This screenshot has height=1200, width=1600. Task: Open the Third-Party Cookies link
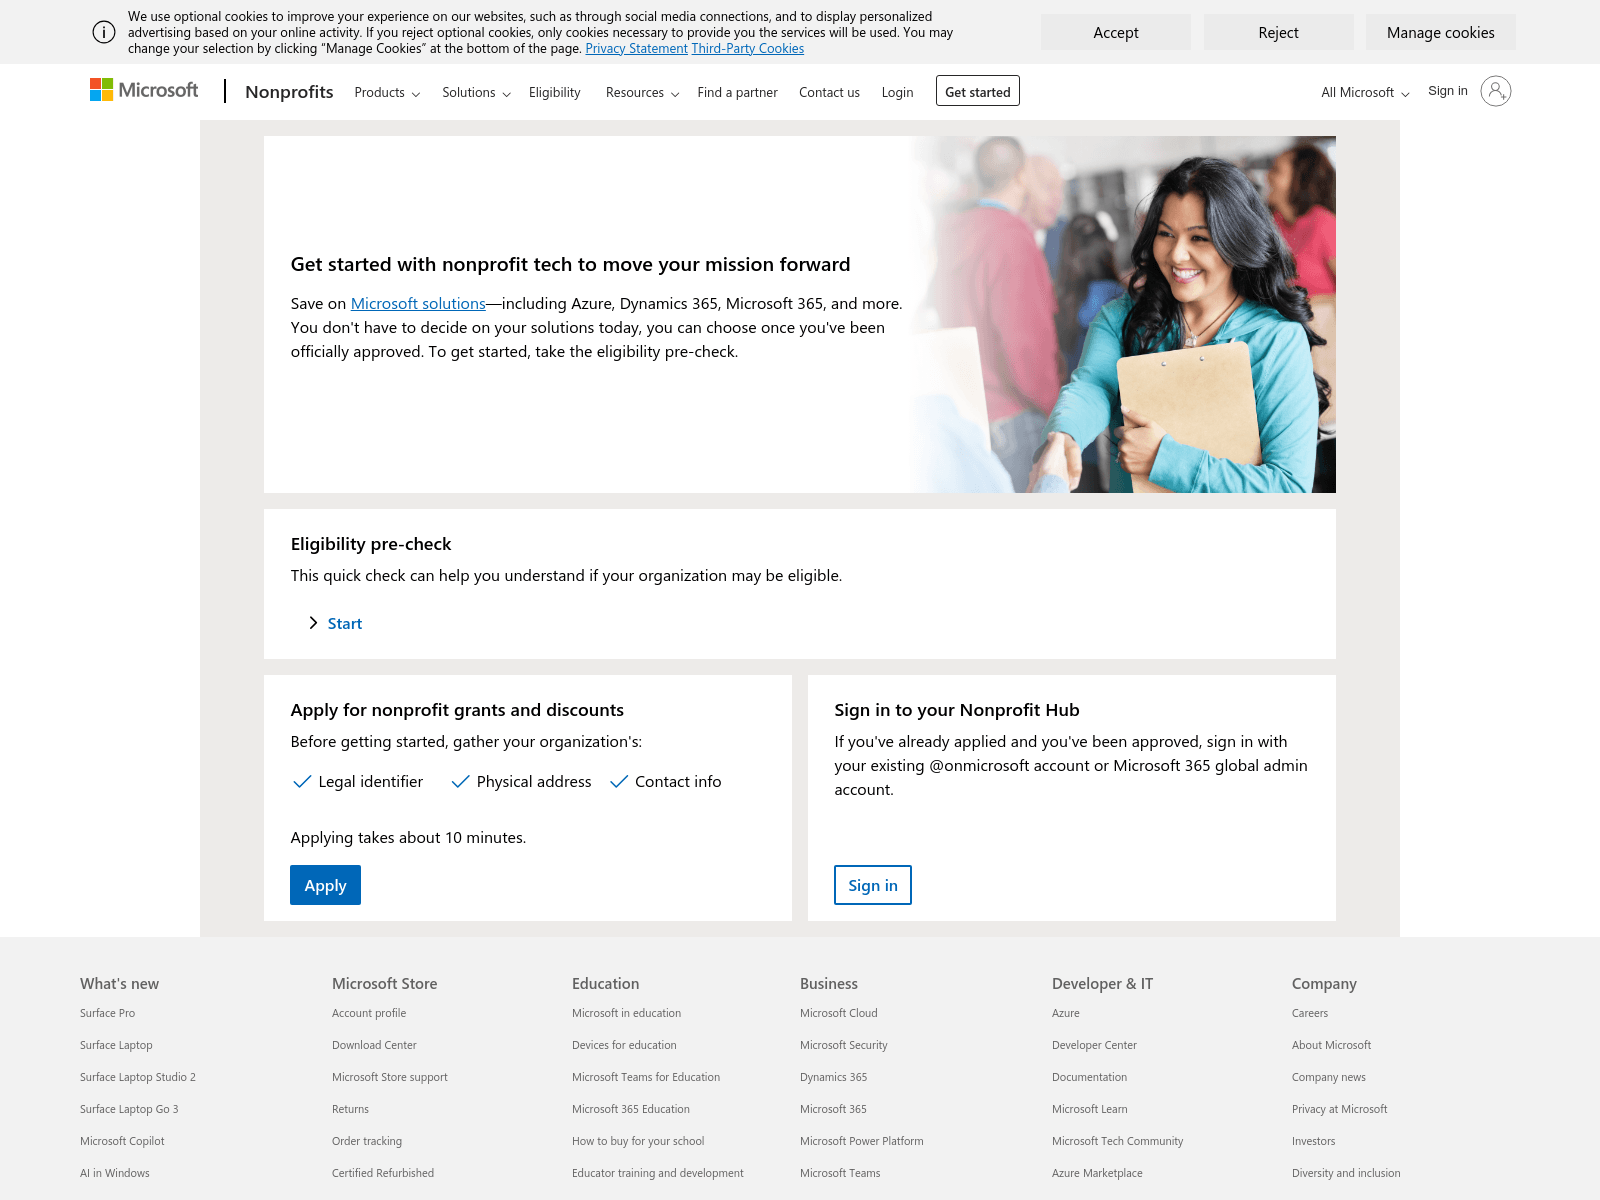click(747, 48)
